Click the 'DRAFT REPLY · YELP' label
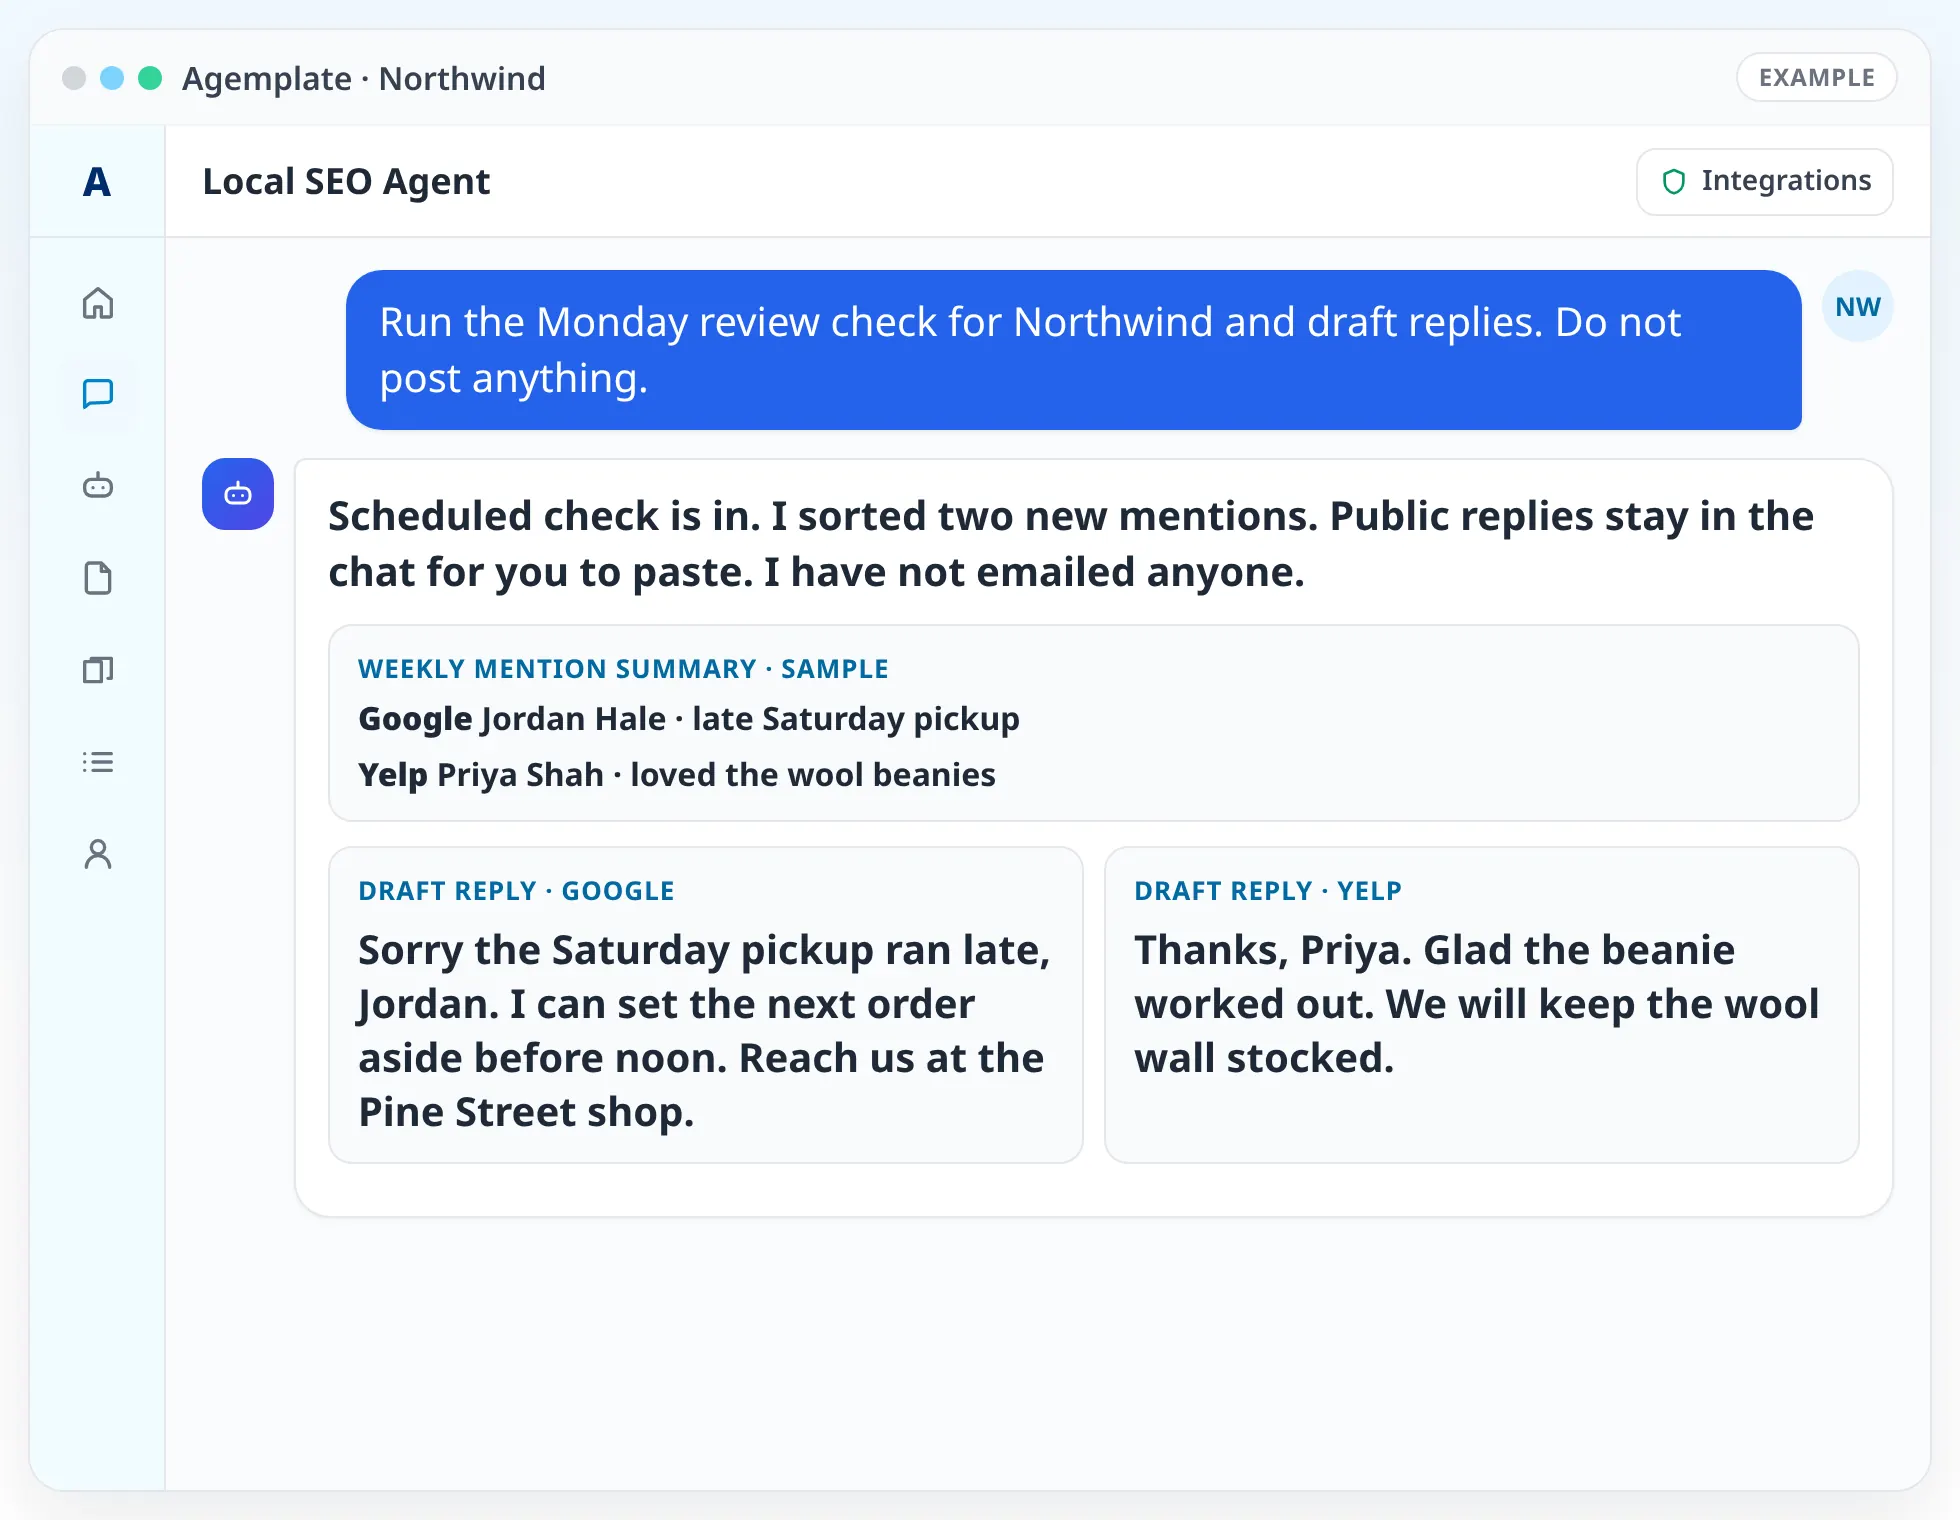Screen dimensions: 1960x1520 (x=1268, y=891)
